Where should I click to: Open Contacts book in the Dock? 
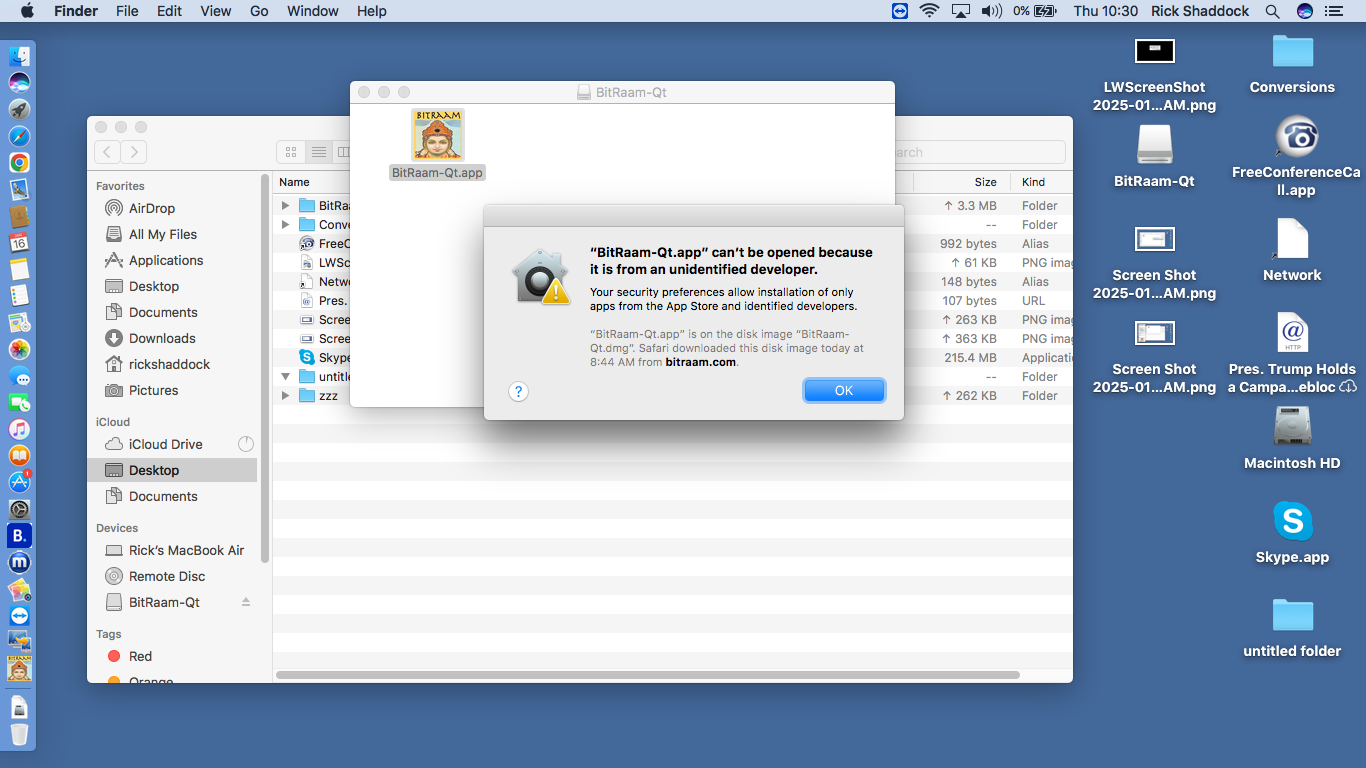(19, 216)
